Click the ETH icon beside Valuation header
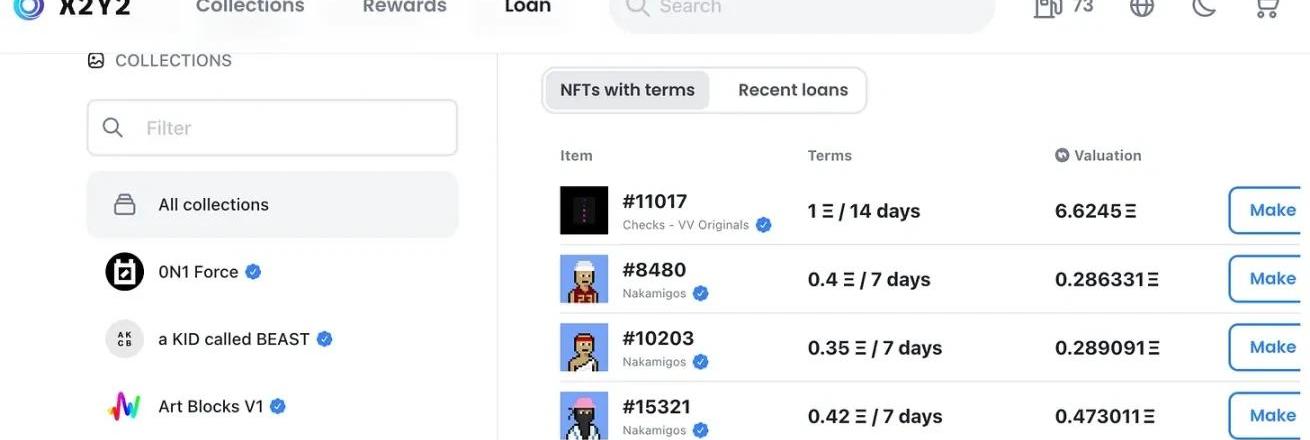 point(1062,156)
